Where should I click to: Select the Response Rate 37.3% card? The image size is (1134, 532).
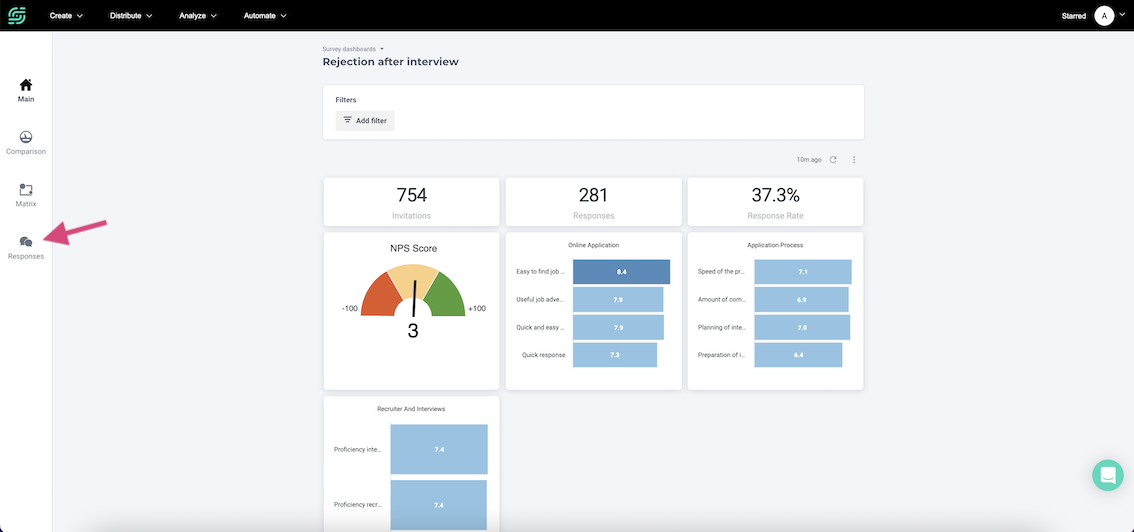pyautogui.click(x=775, y=202)
